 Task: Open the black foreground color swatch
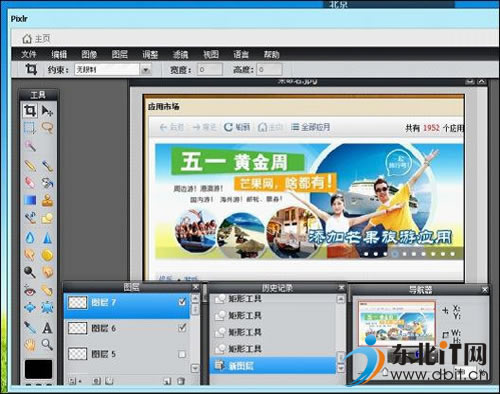pos(38,369)
